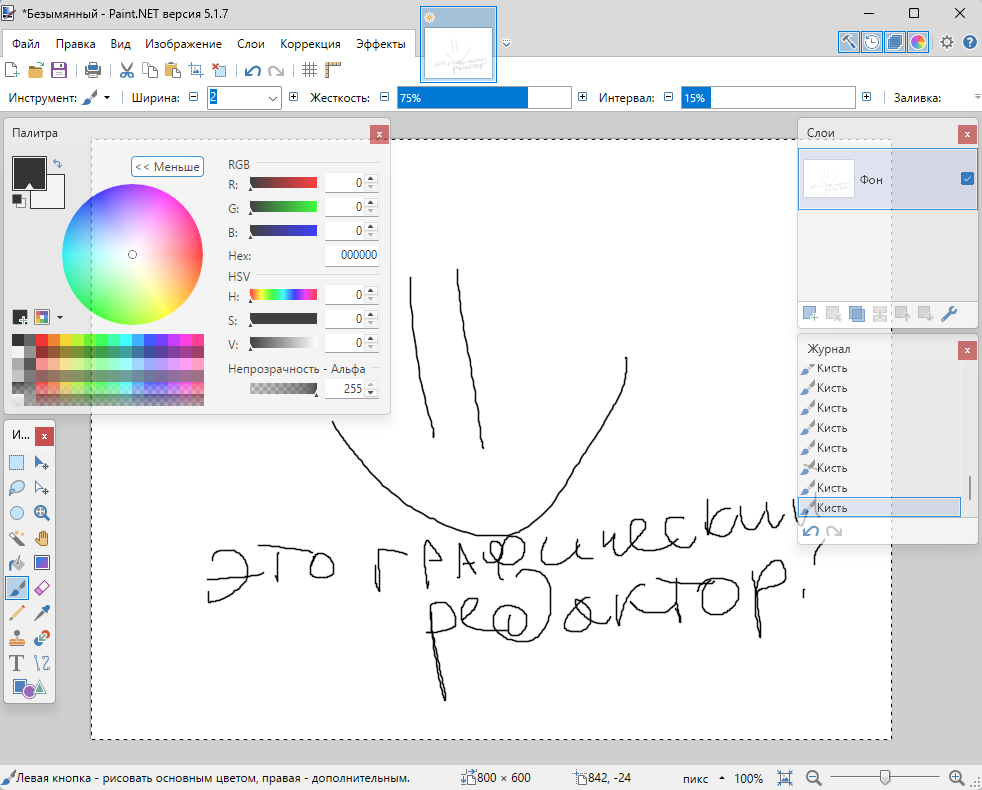
Task: Increase Жесткость hardness plus button
Action: click(582, 97)
